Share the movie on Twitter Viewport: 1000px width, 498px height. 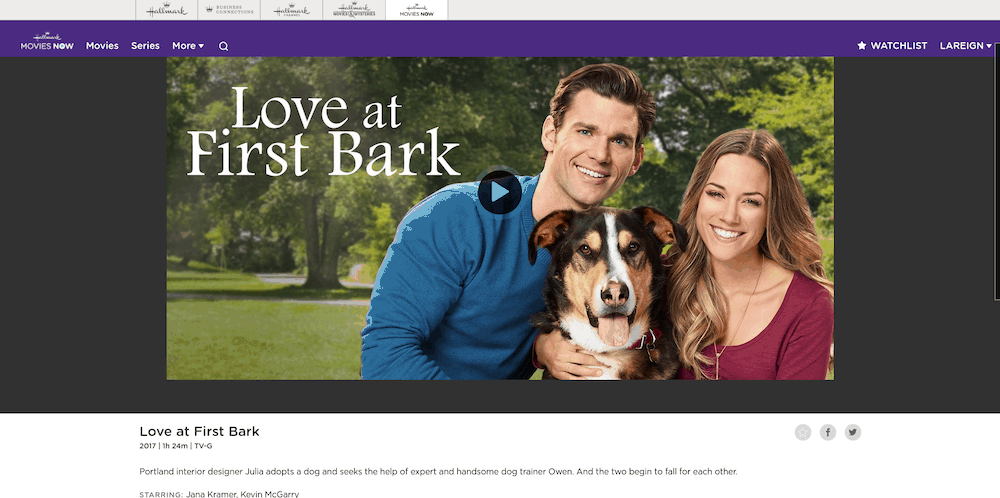[x=853, y=432]
